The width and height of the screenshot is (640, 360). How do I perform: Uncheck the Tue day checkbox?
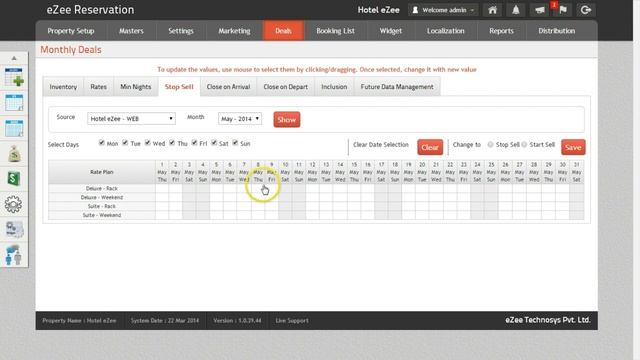[125, 142]
